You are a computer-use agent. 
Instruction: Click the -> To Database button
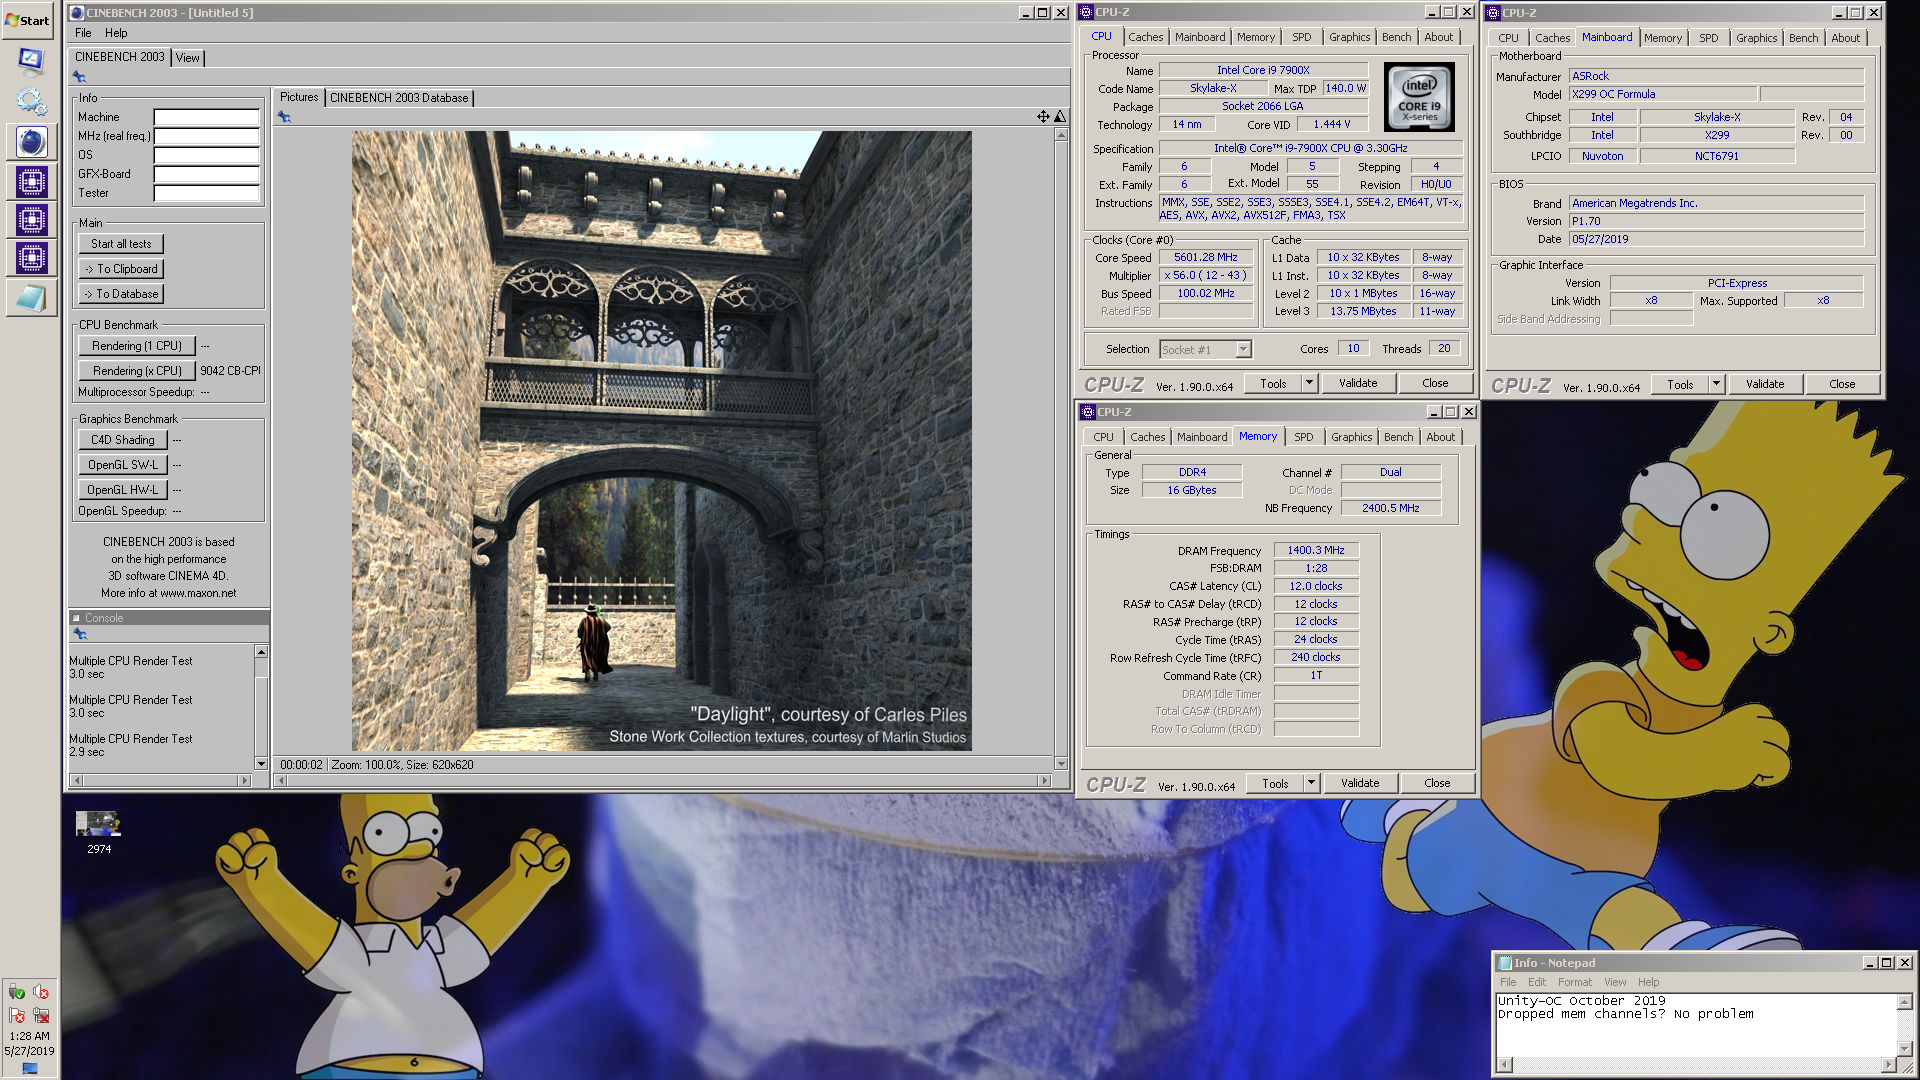pyautogui.click(x=121, y=294)
